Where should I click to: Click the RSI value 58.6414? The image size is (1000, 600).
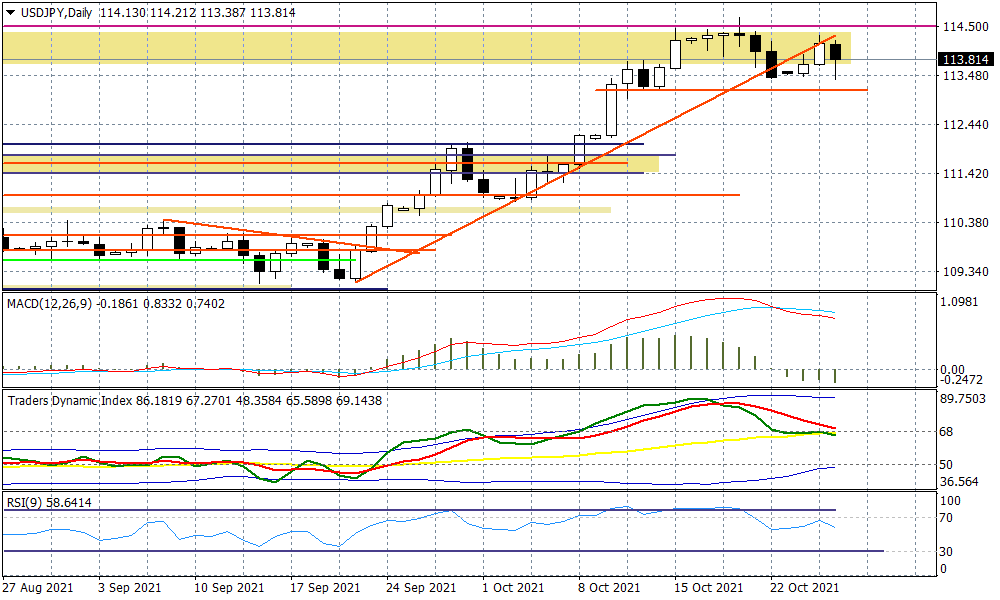(69, 502)
